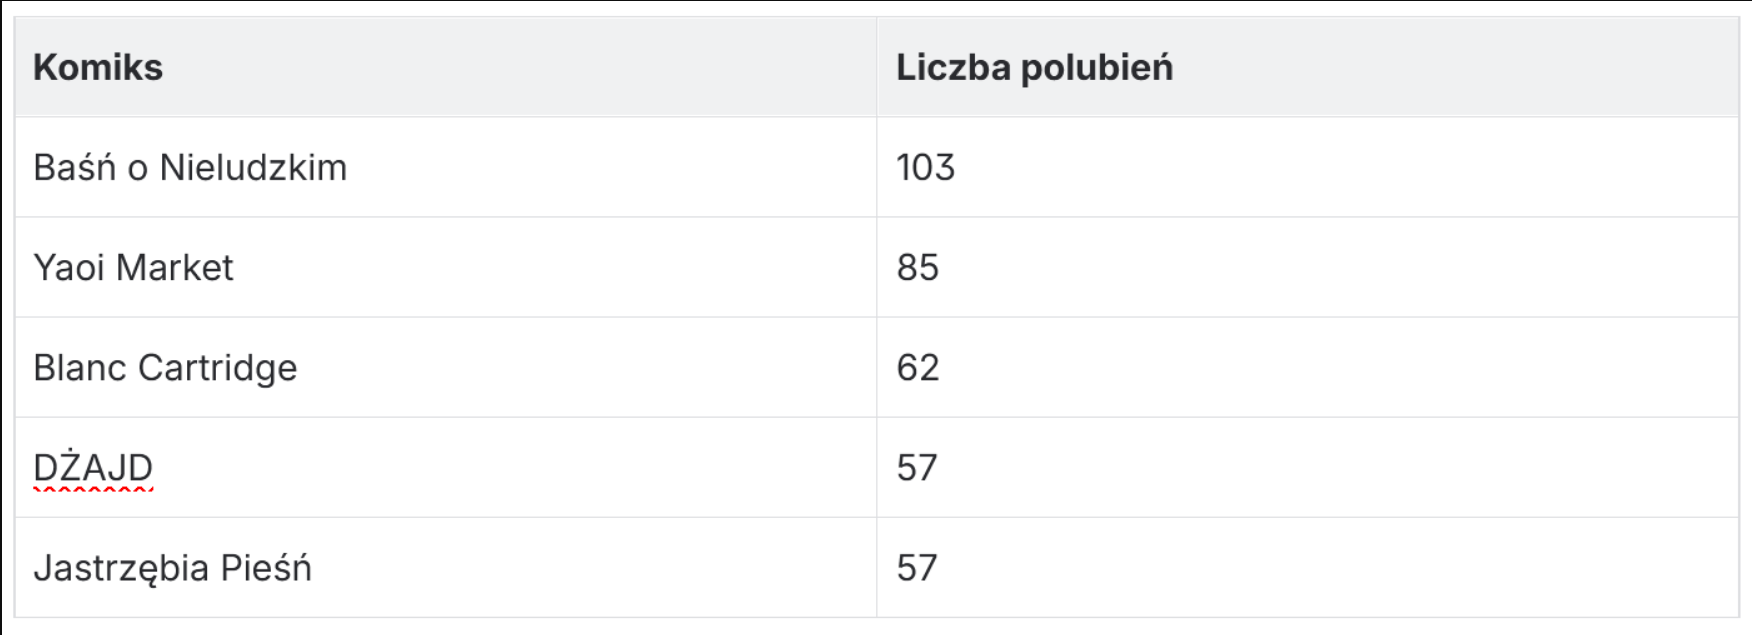Click the "Liczba polubień" column header
The image size is (1752, 635).
(1034, 67)
